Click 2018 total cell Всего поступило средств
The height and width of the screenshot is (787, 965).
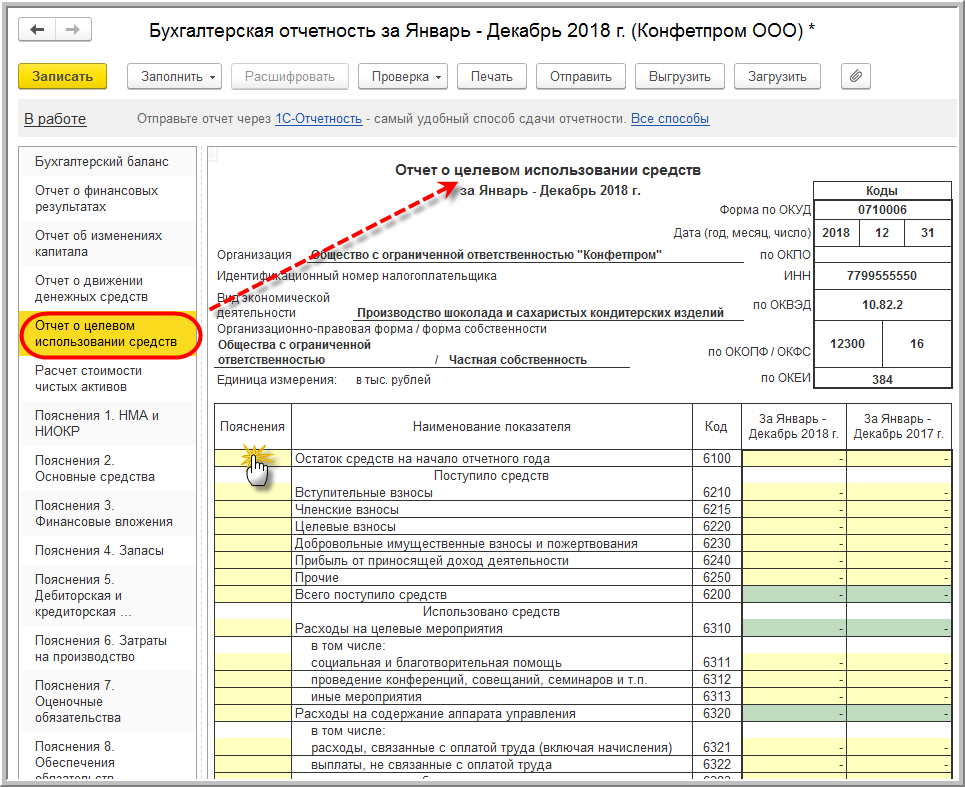pyautogui.click(x=794, y=594)
